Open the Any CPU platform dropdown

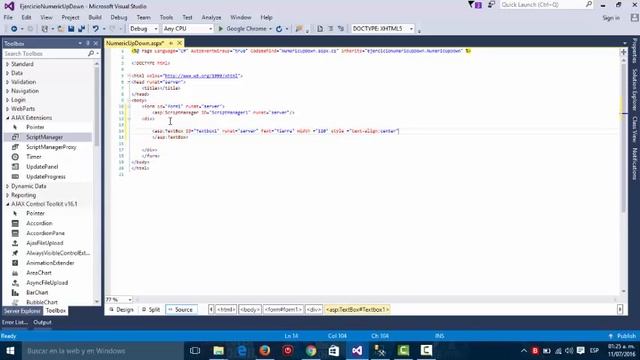188,29
